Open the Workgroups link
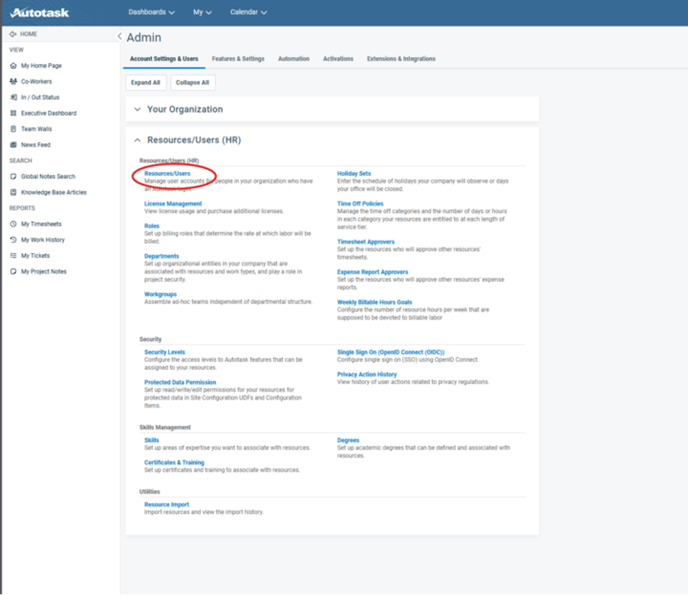 (x=160, y=294)
